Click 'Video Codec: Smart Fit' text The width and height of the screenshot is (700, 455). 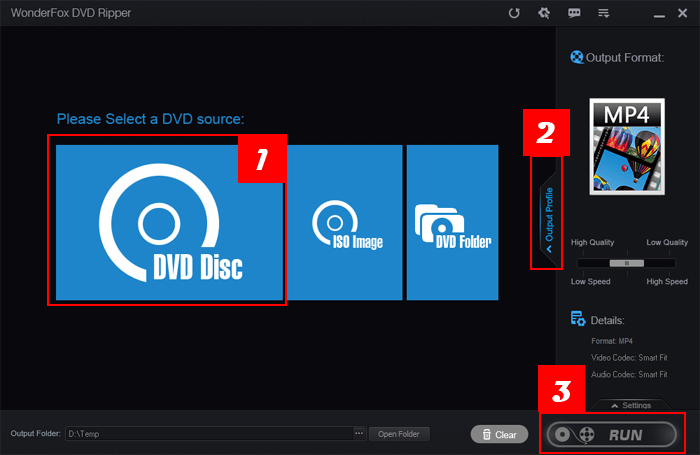pos(629,358)
